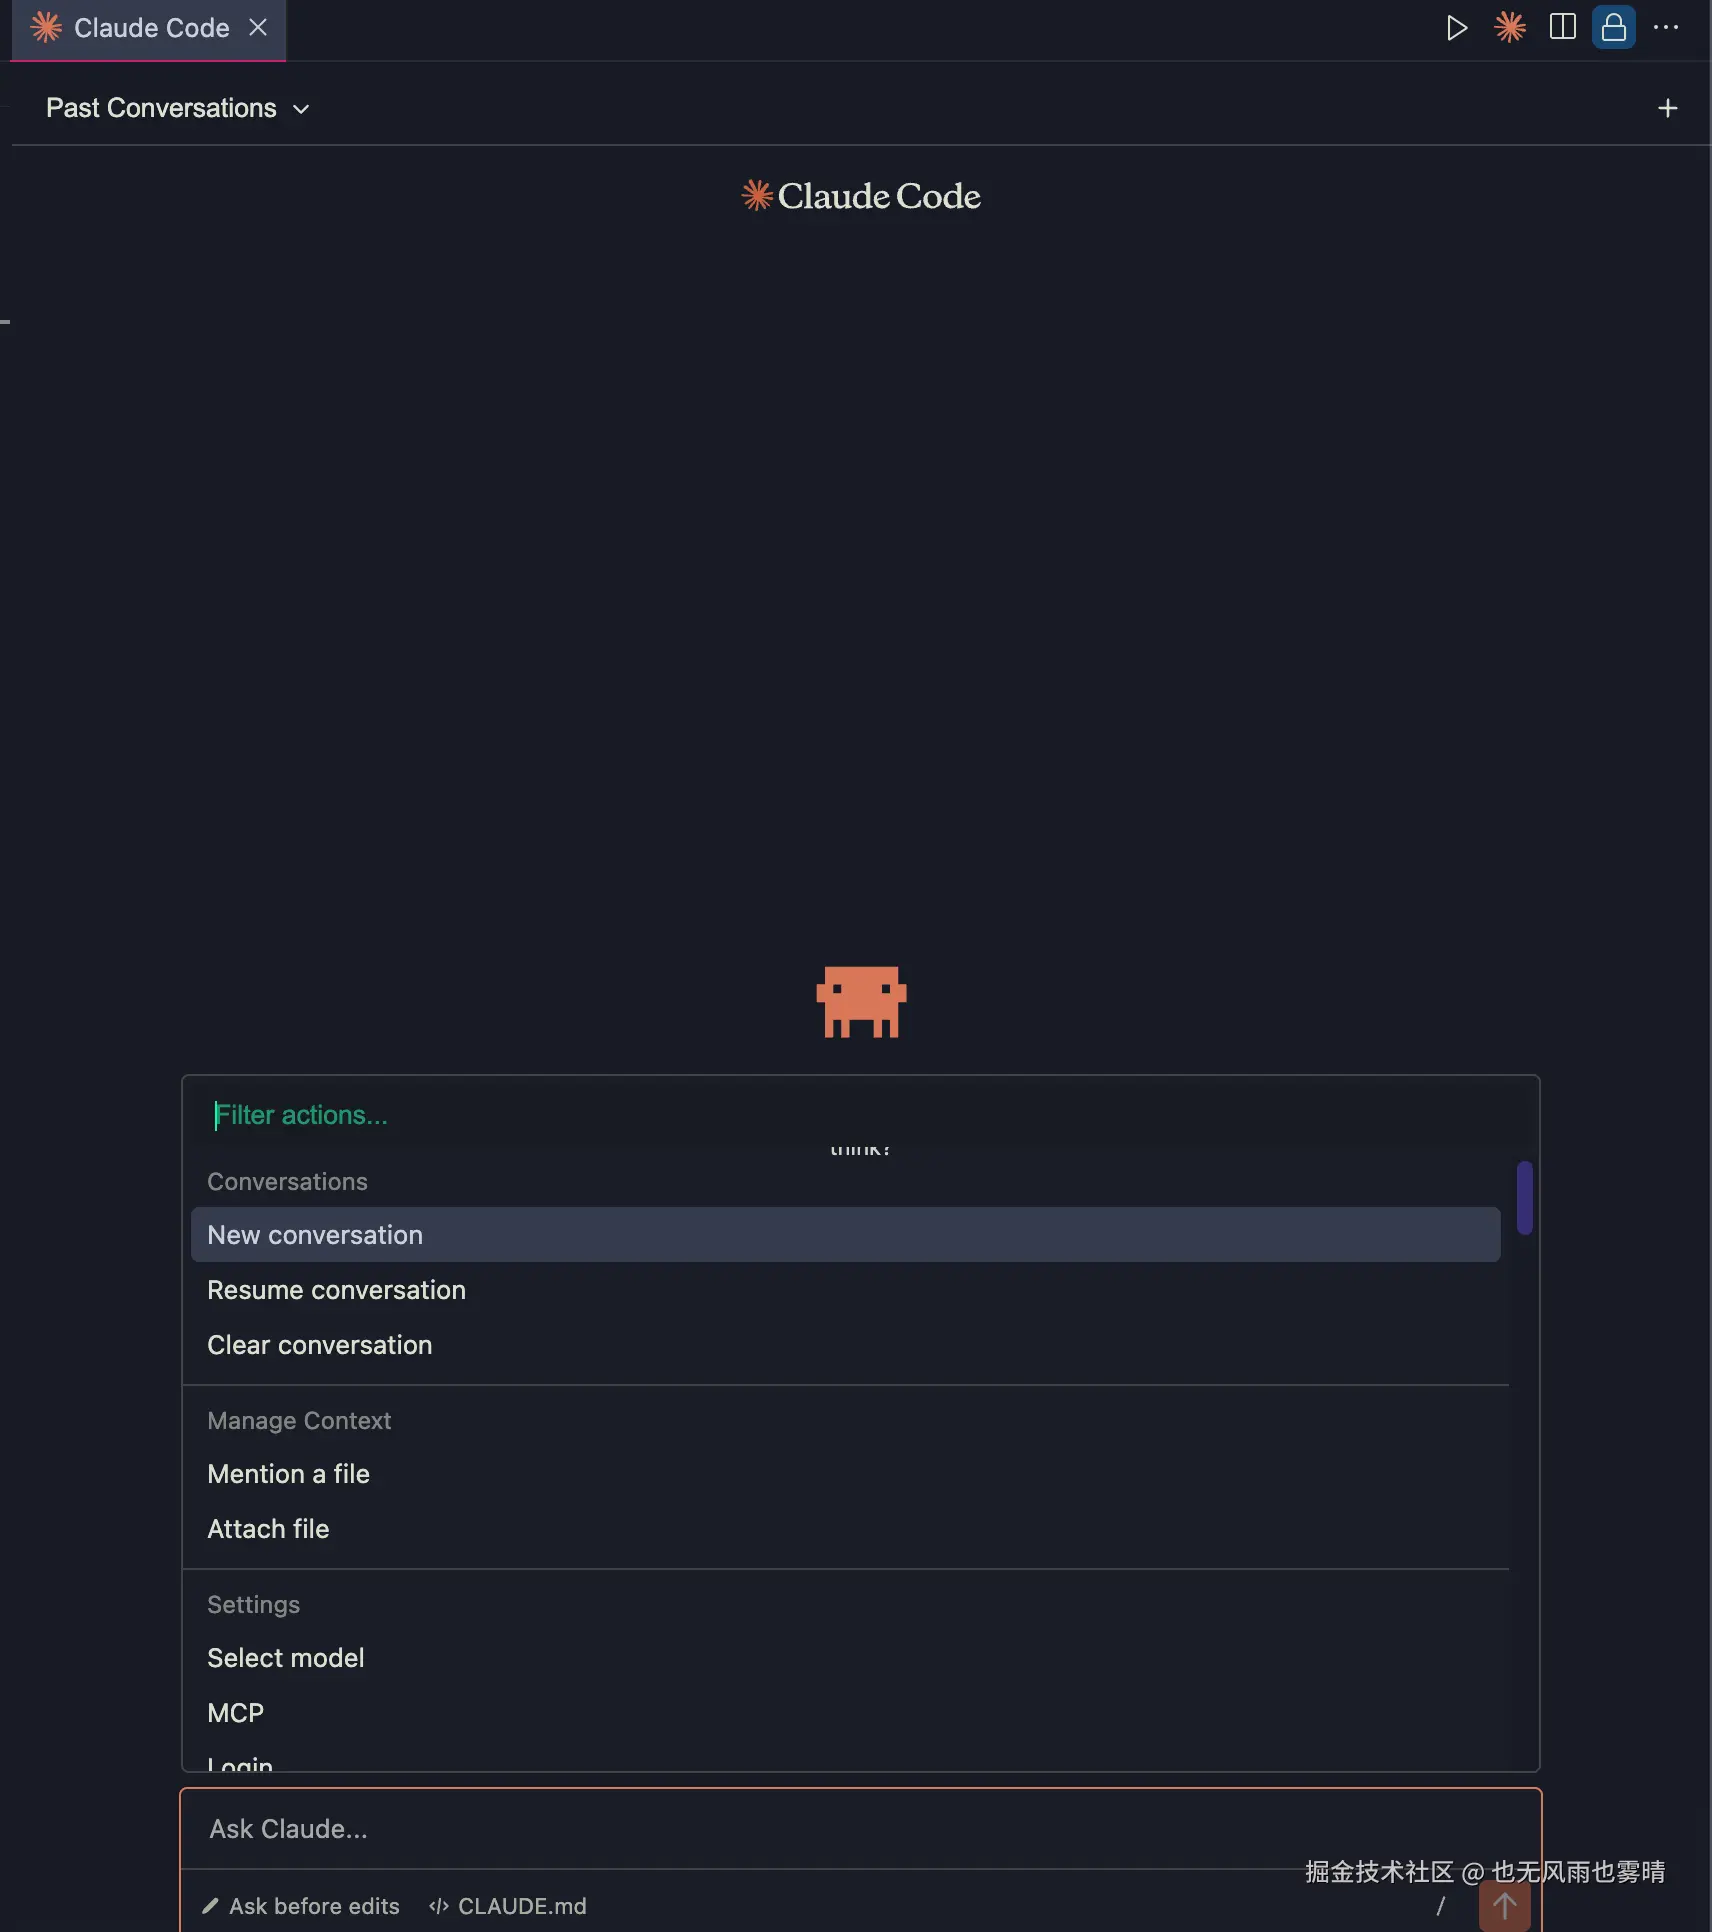Toggle the Ask before edits mode

point(300,1906)
